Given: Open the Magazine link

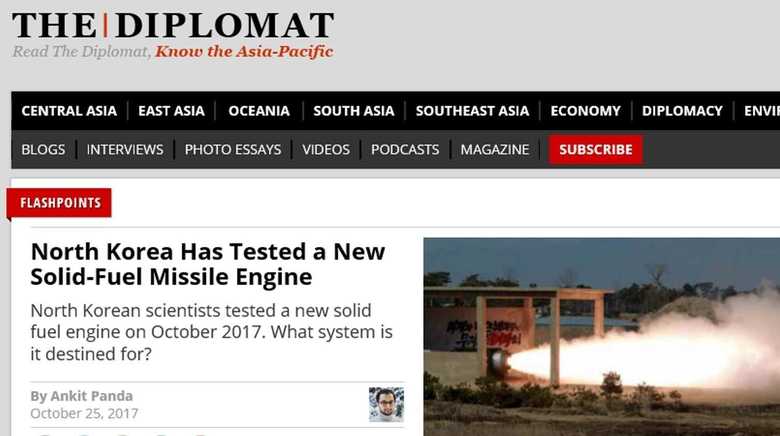Looking at the screenshot, I should tap(495, 149).
